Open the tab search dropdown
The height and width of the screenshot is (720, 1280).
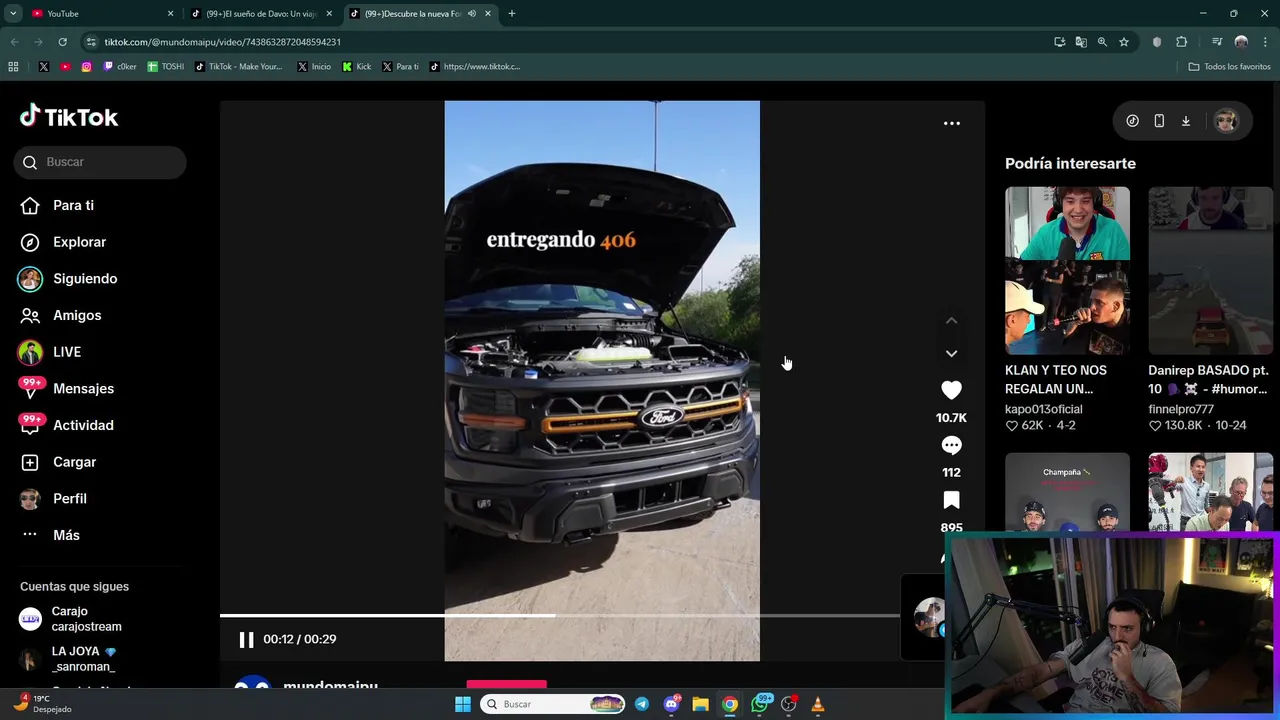coord(13,14)
